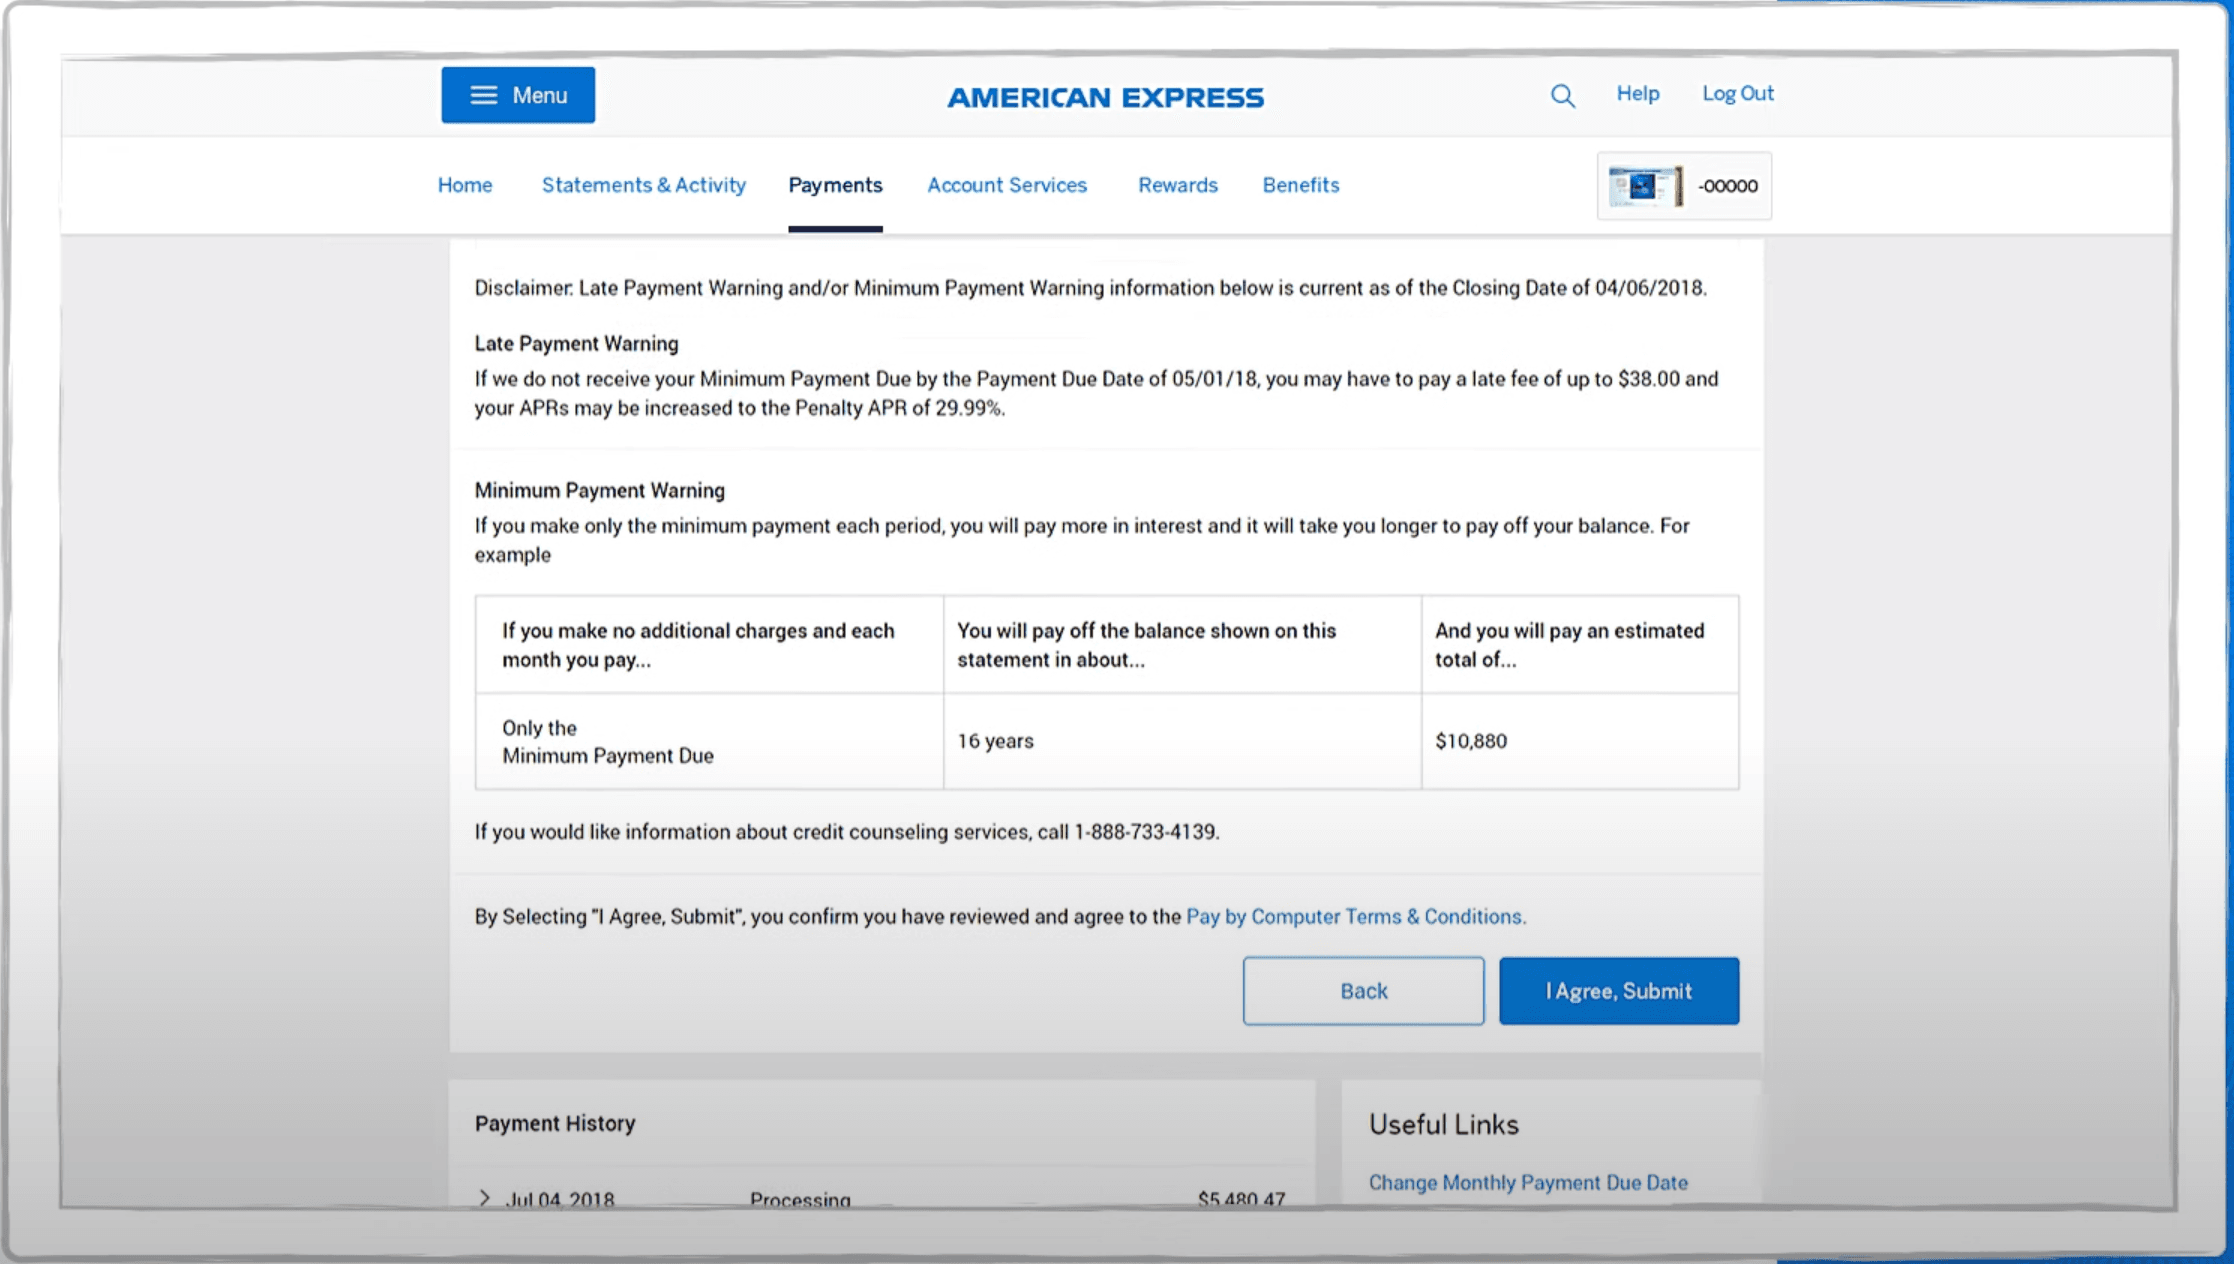Expand the Jul 04, 2018 payment row
The height and width of the screenshot is (1264, 2234).
485,1197
